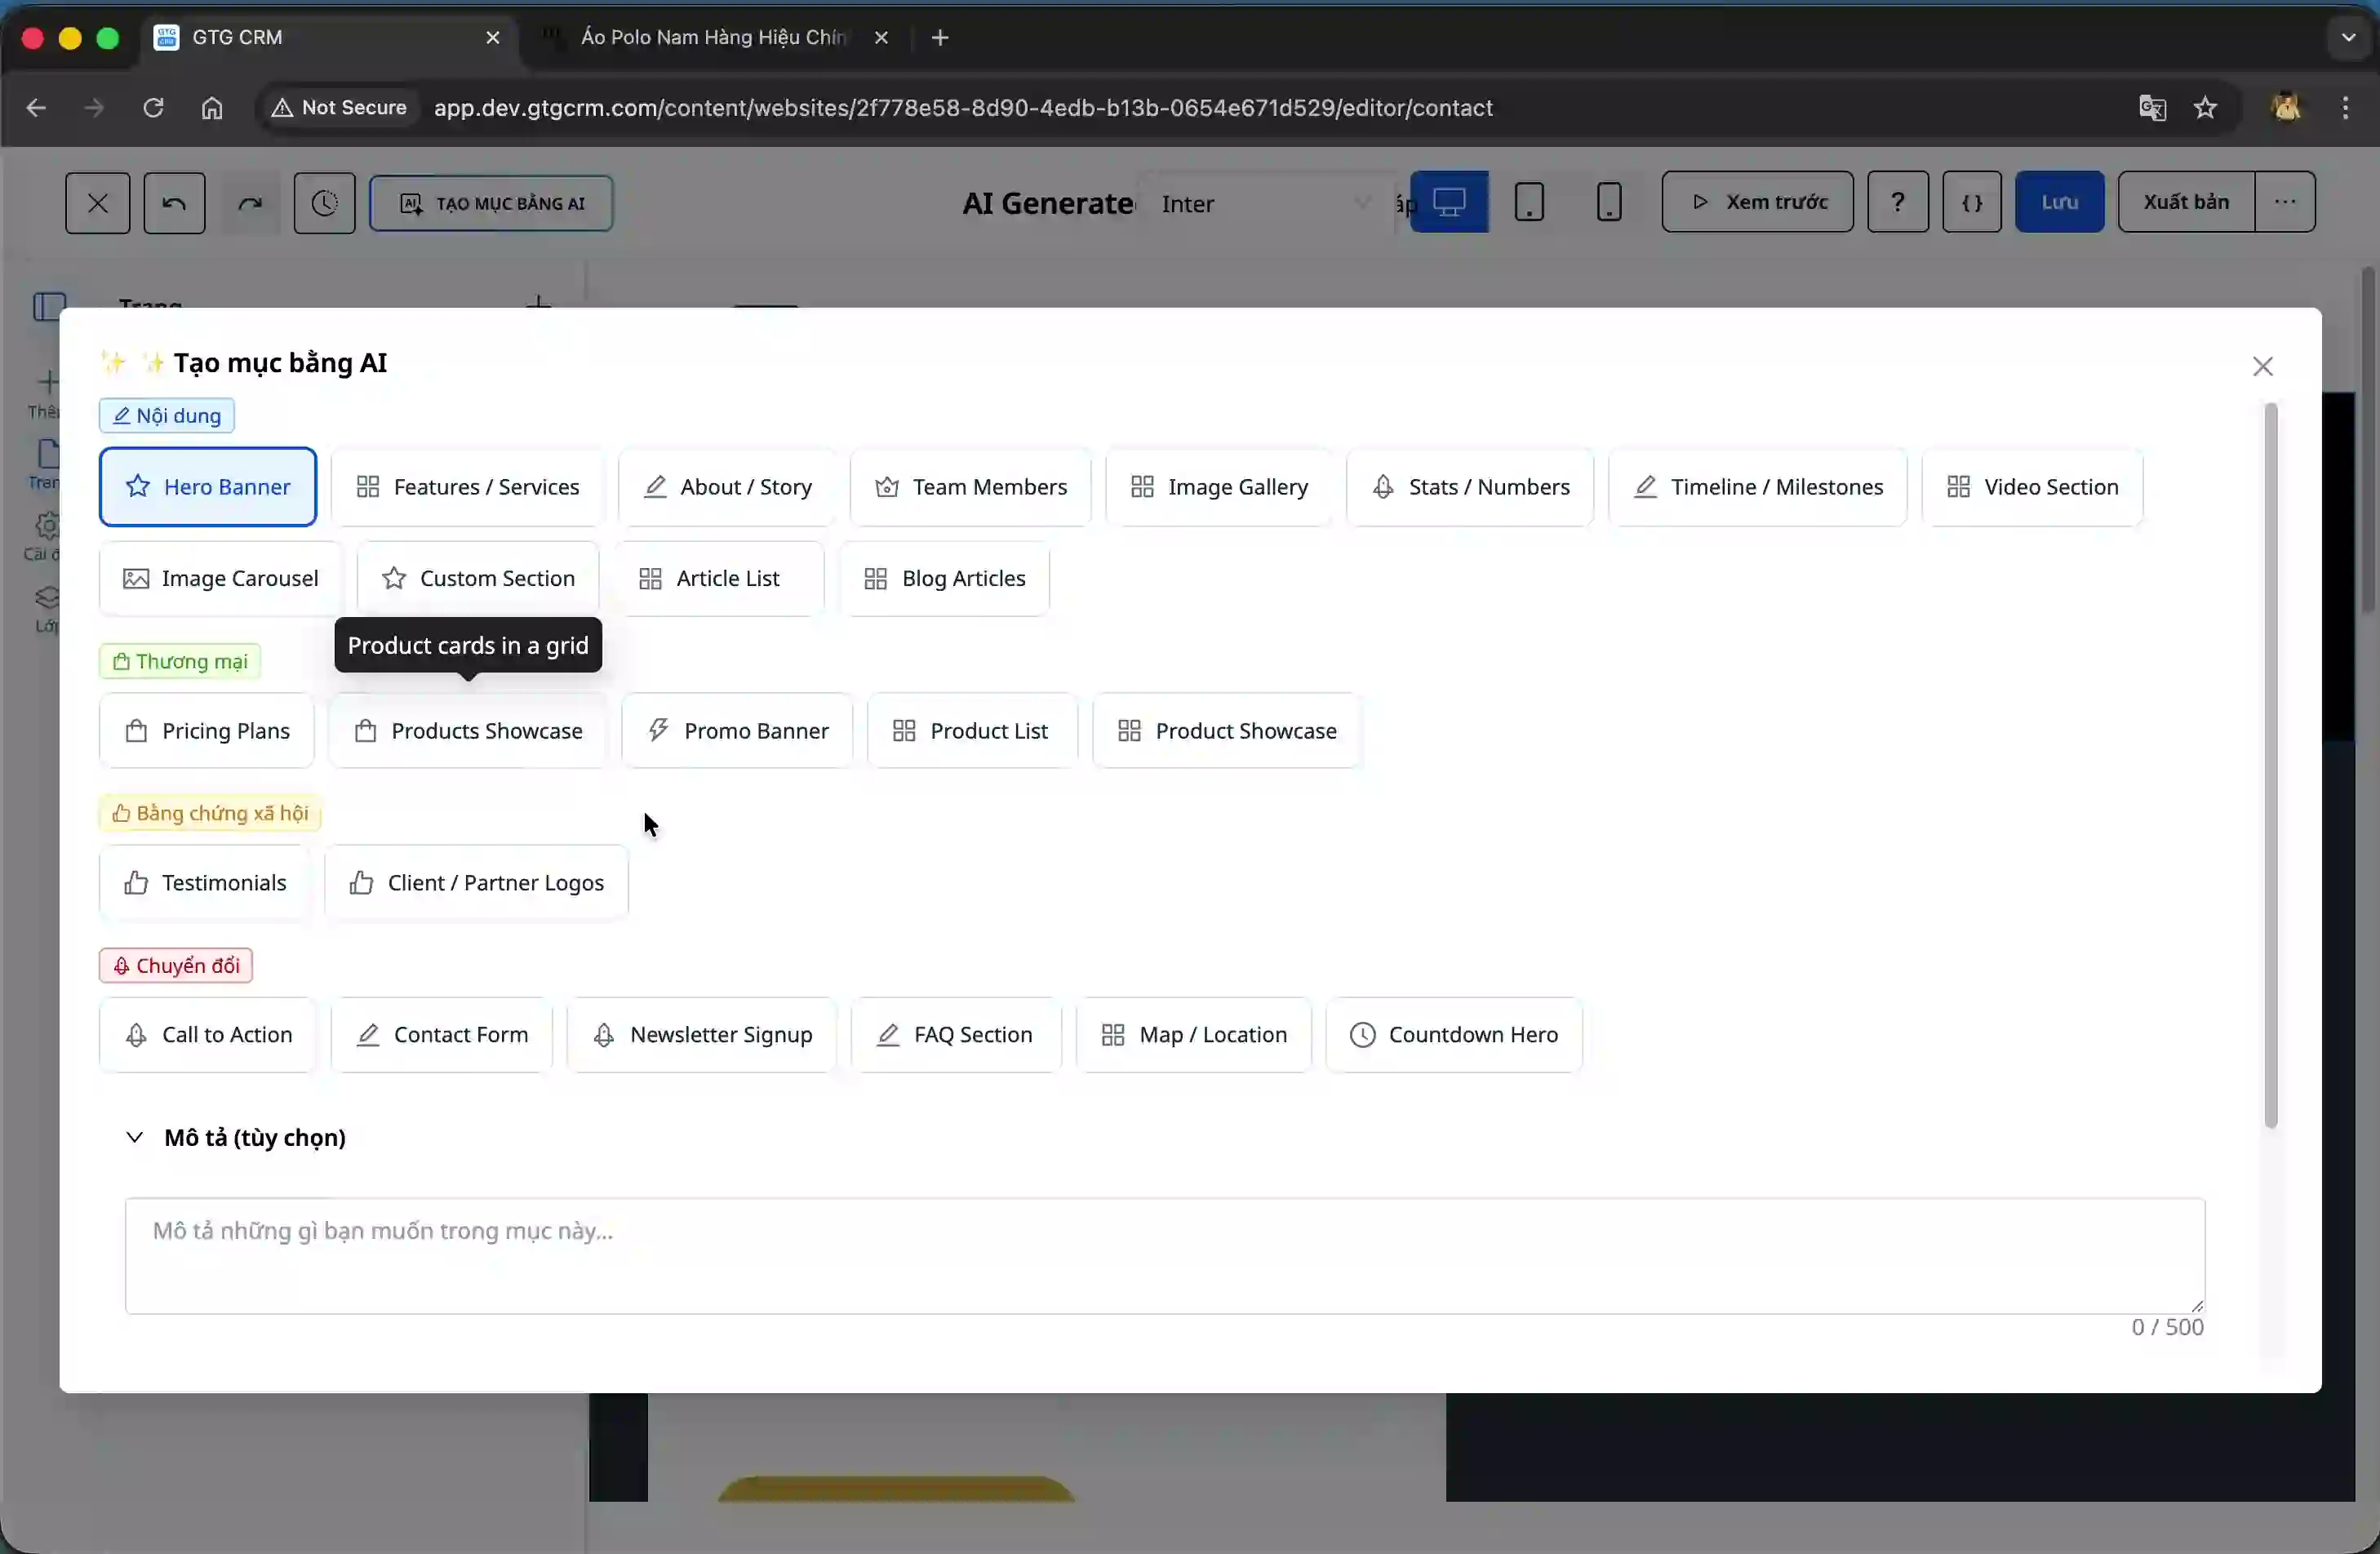Click the redo arrow icon

point(250,203)
